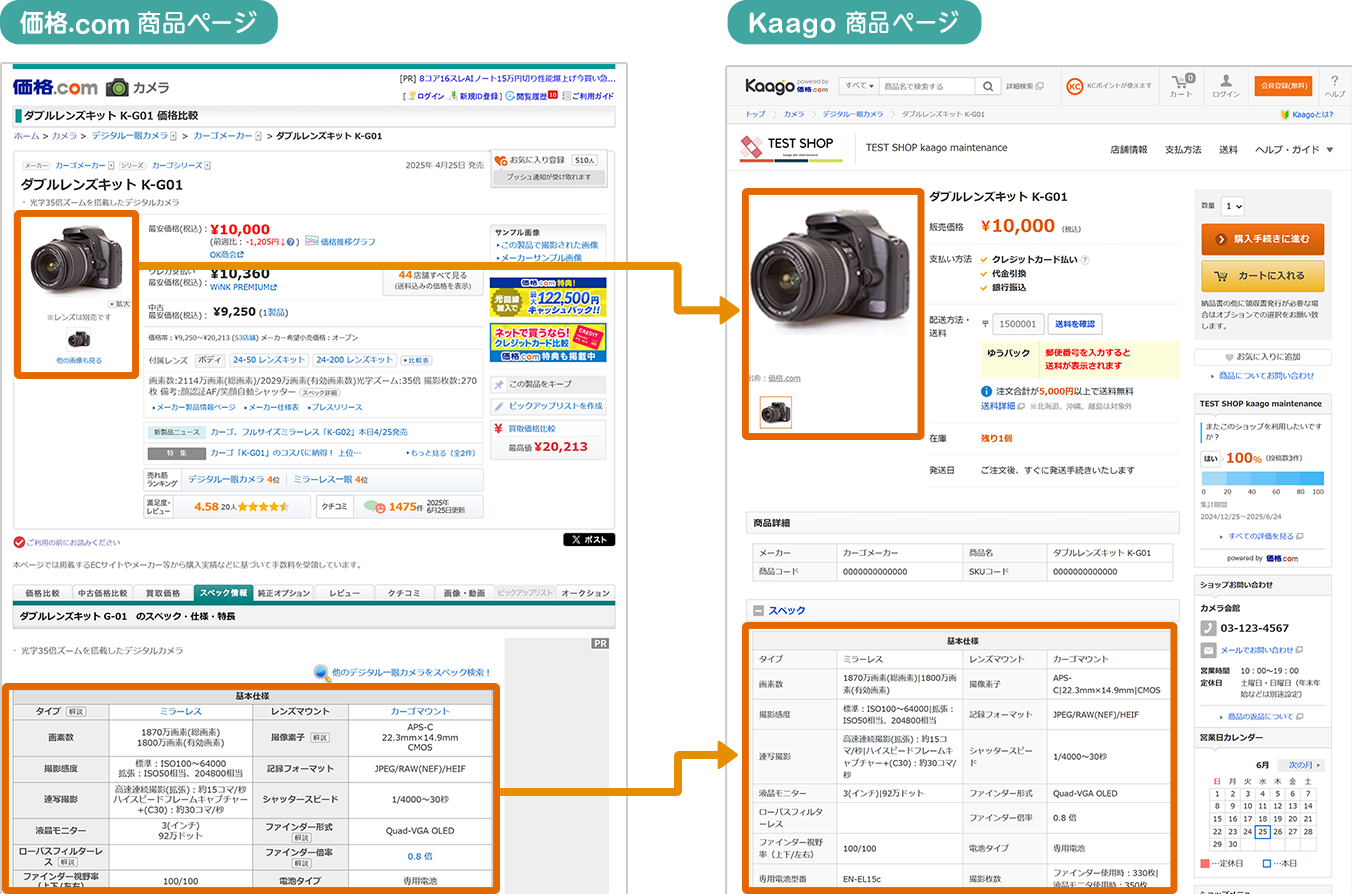This screenshot has width=1352, height=894.
Task: Select the ボディ lens option
Action: 209,360
